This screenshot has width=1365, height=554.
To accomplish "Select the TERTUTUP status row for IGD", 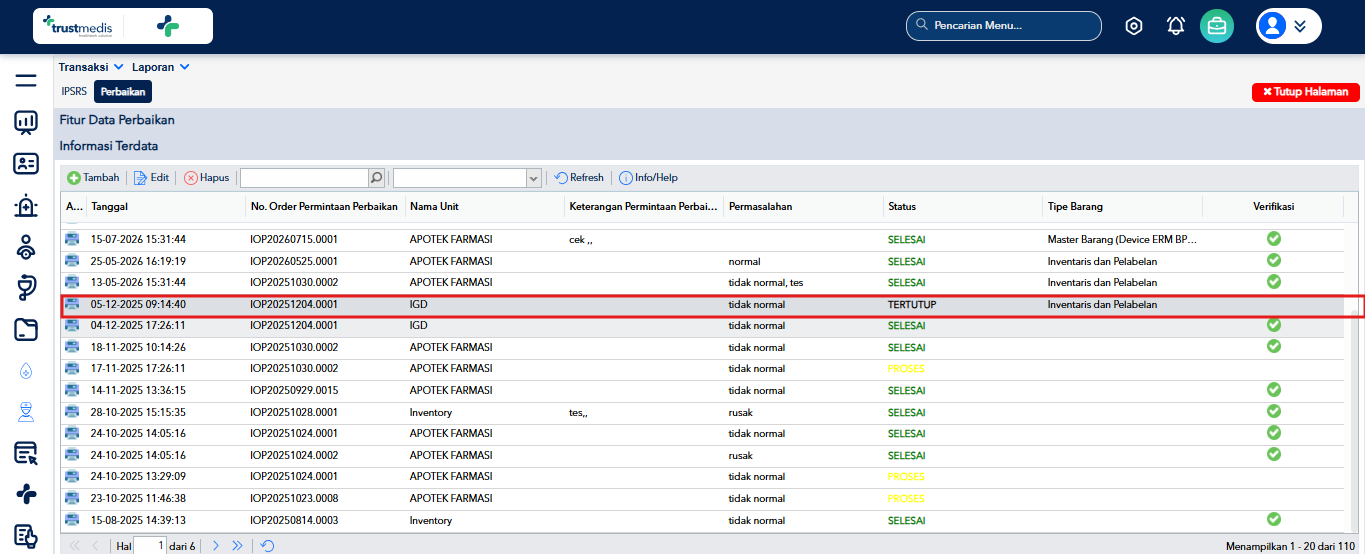I will tap(710, 304).
